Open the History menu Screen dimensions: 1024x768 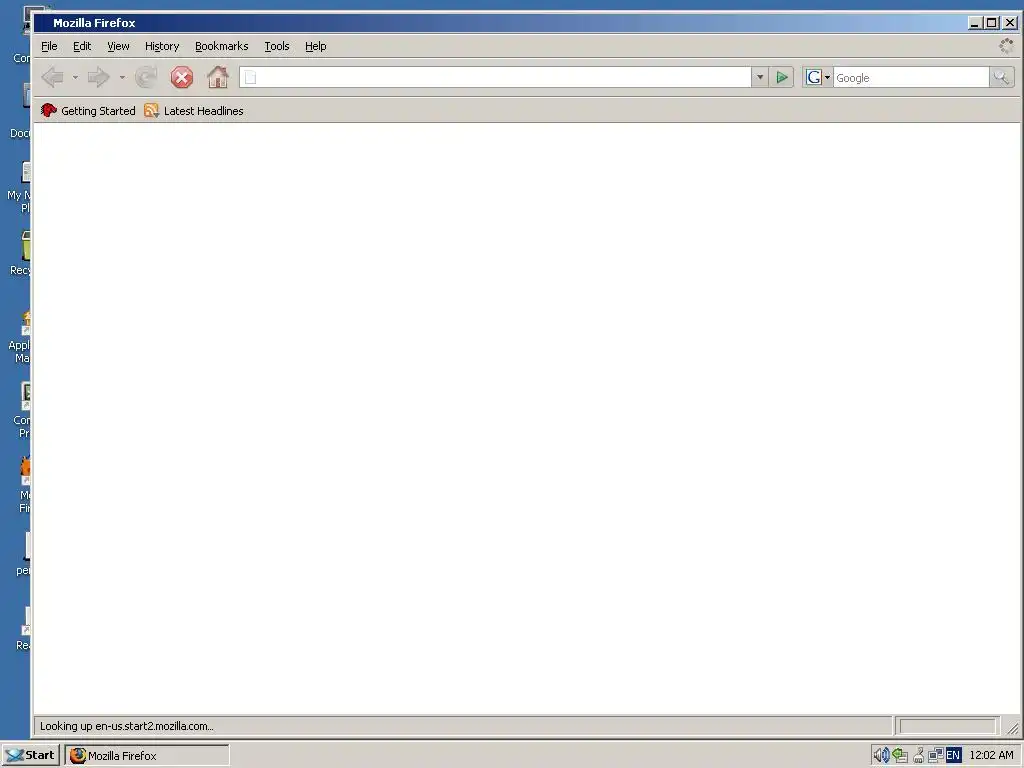click(162, 46)
